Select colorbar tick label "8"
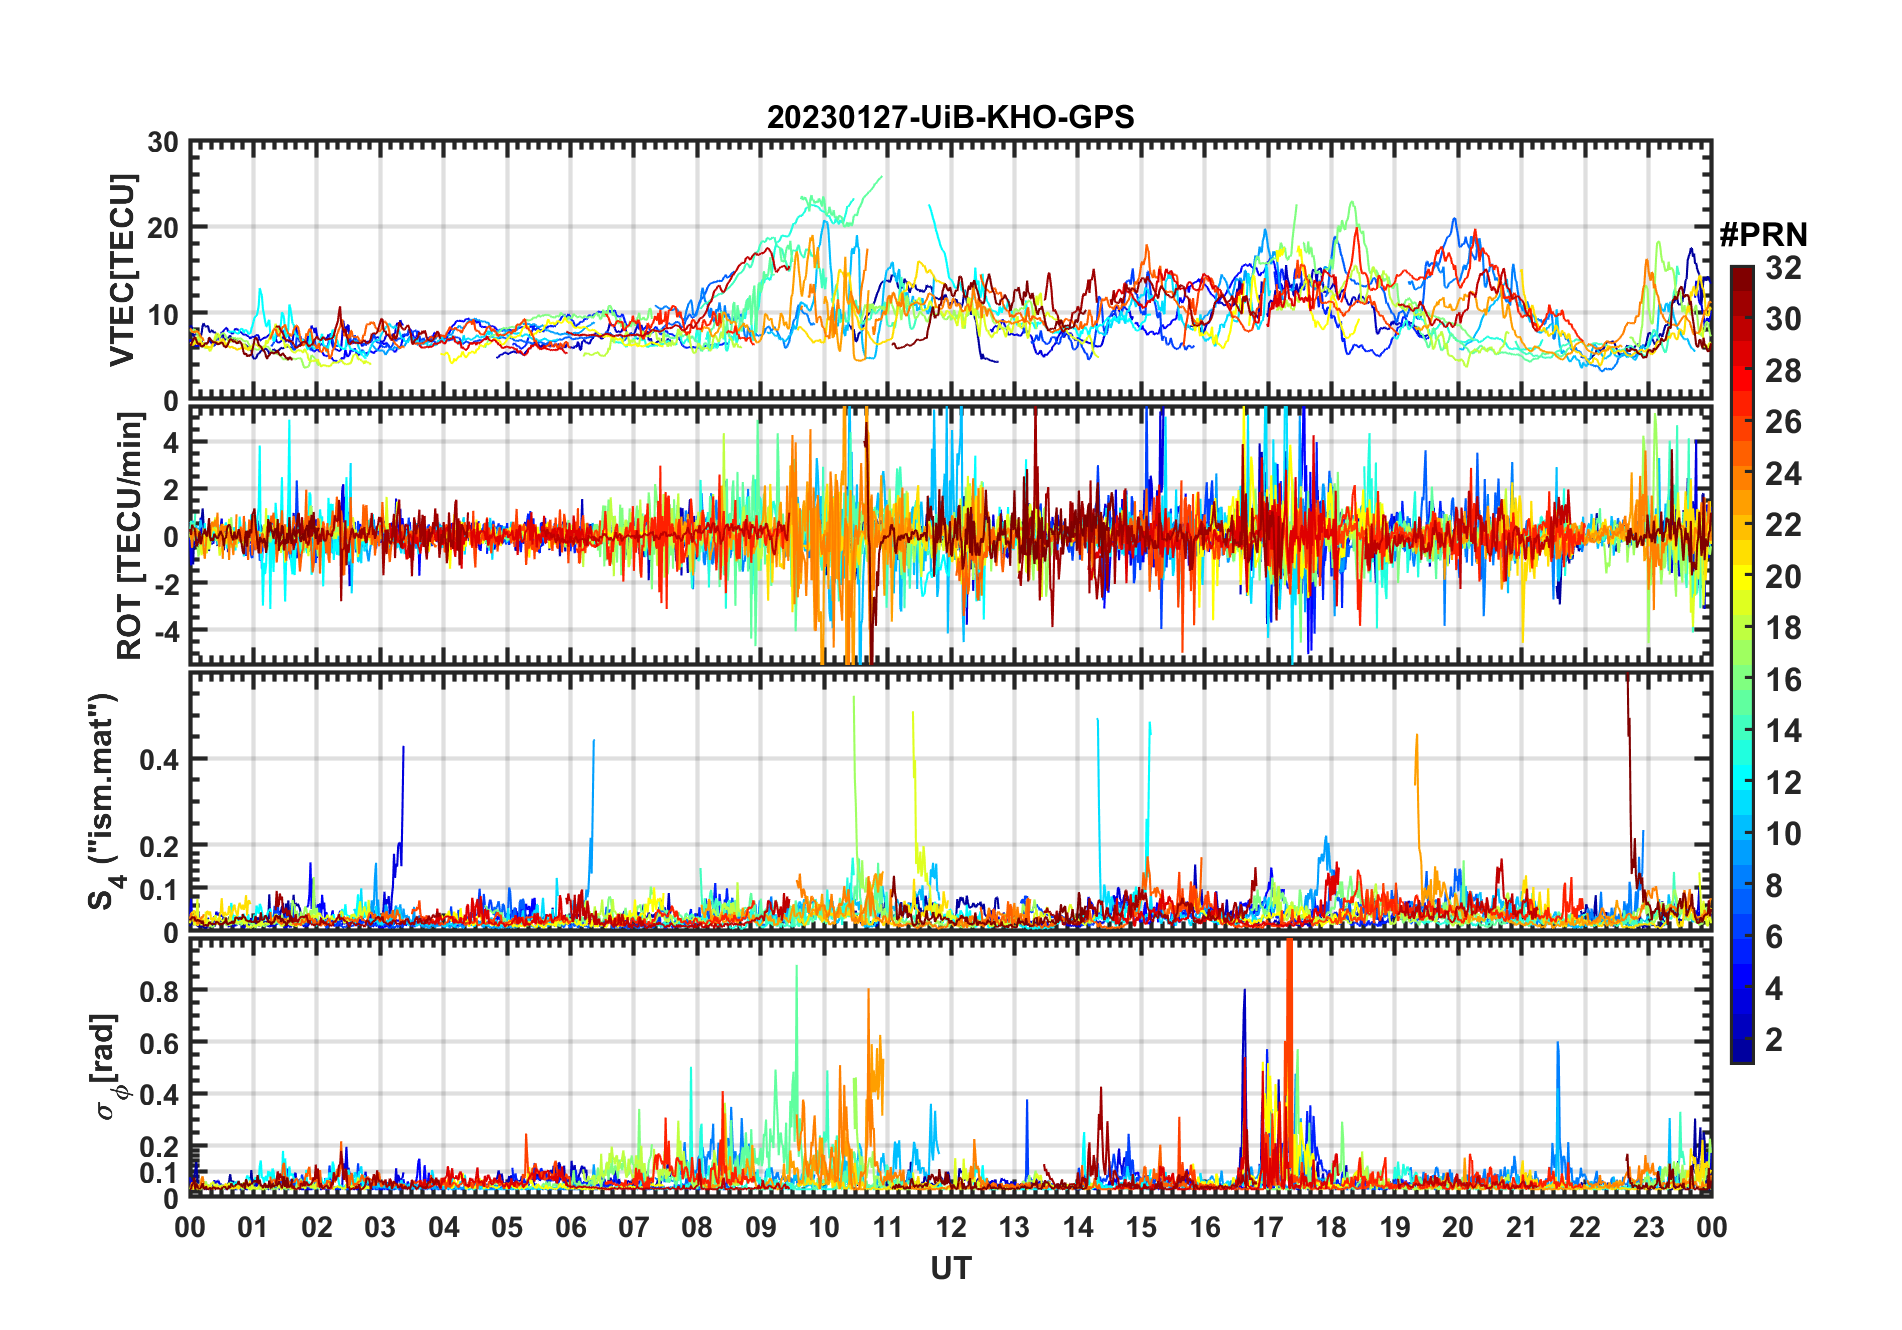This screenshot has height=1330, width=1902. tap(1774, 885)
